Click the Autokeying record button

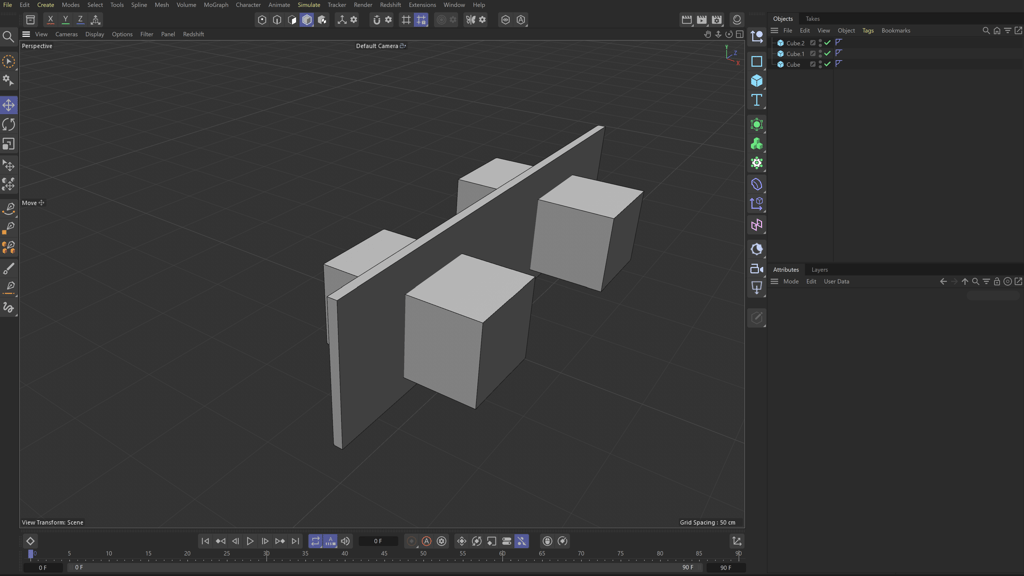(426, 541)
